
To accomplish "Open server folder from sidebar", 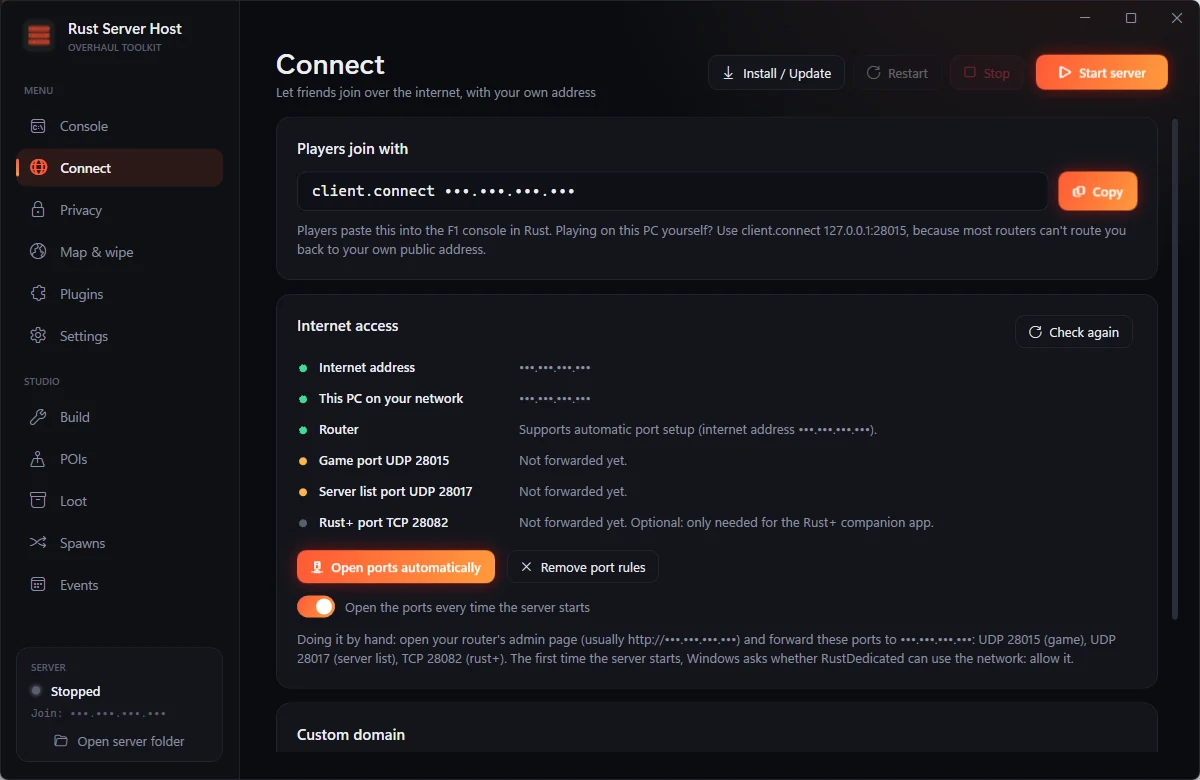I will [x=119, y=741].
